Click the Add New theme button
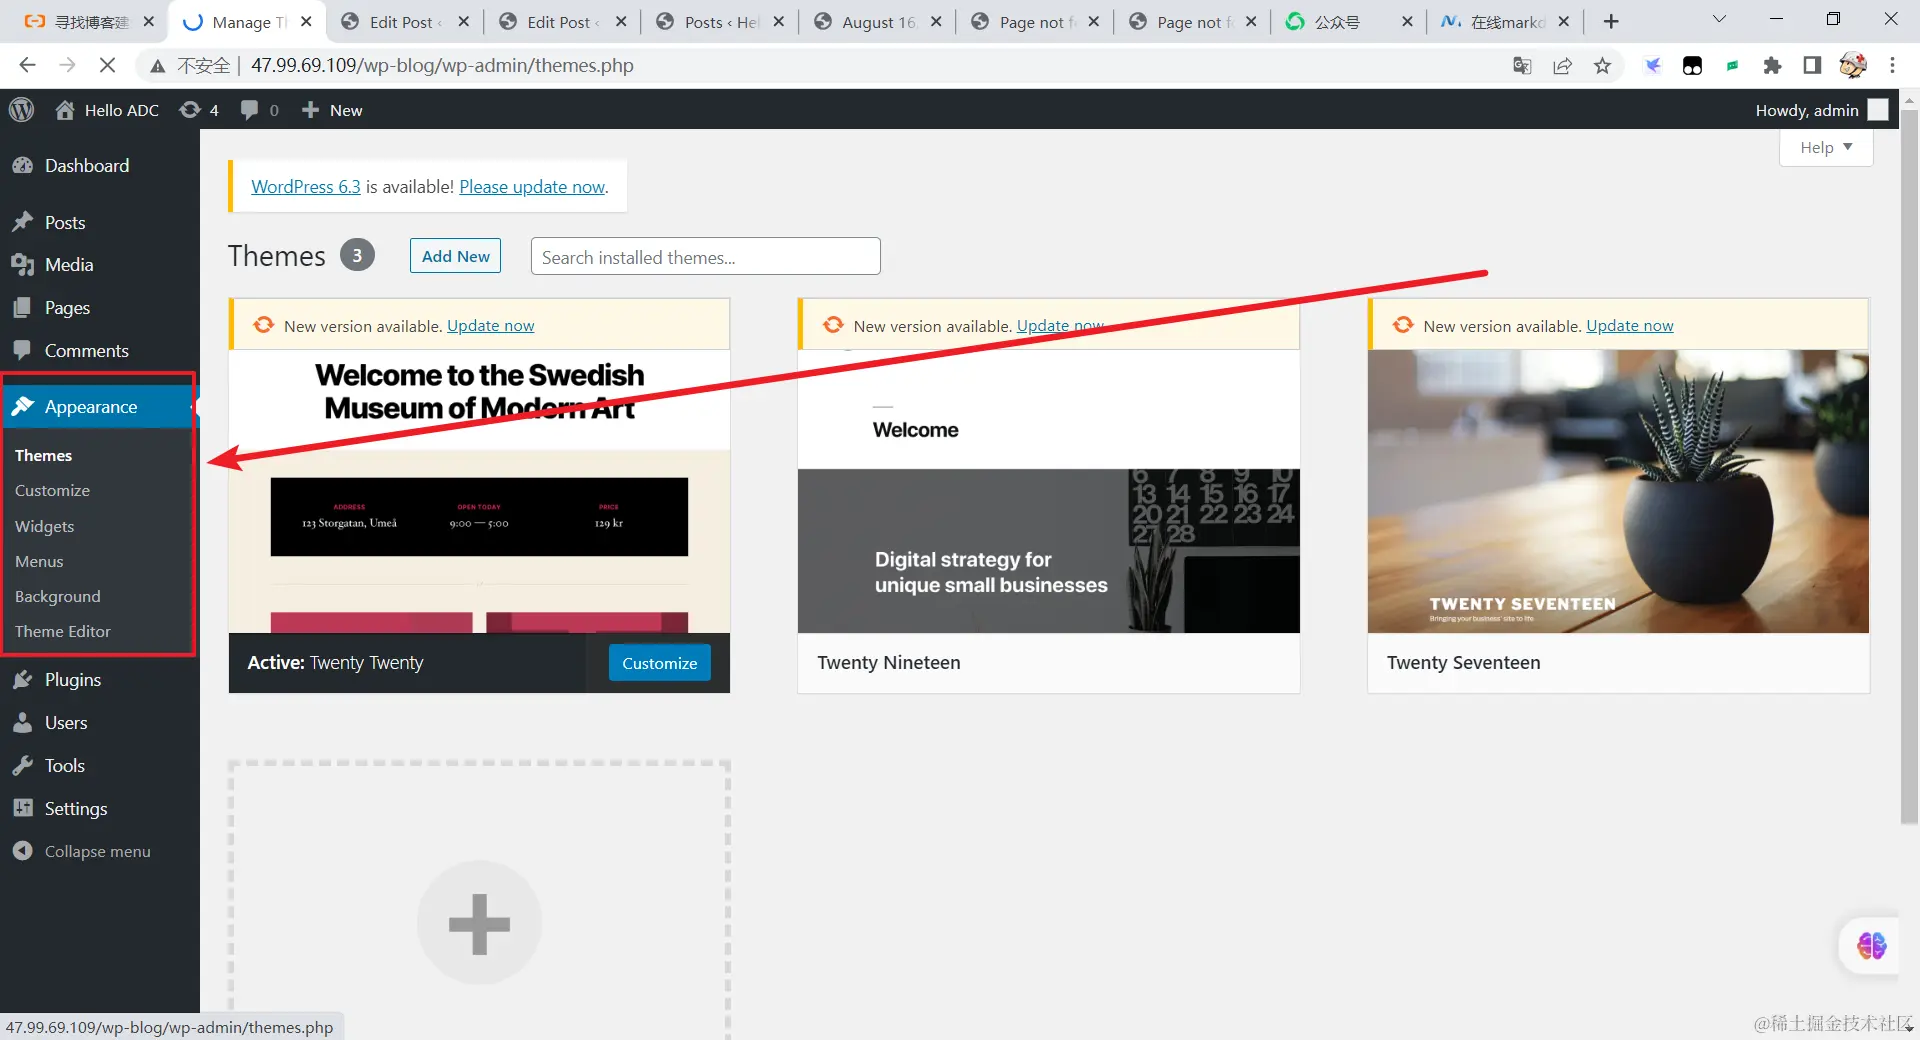Image resolution: width=1920 pixels, height=1040 pixels. (455, 256)
